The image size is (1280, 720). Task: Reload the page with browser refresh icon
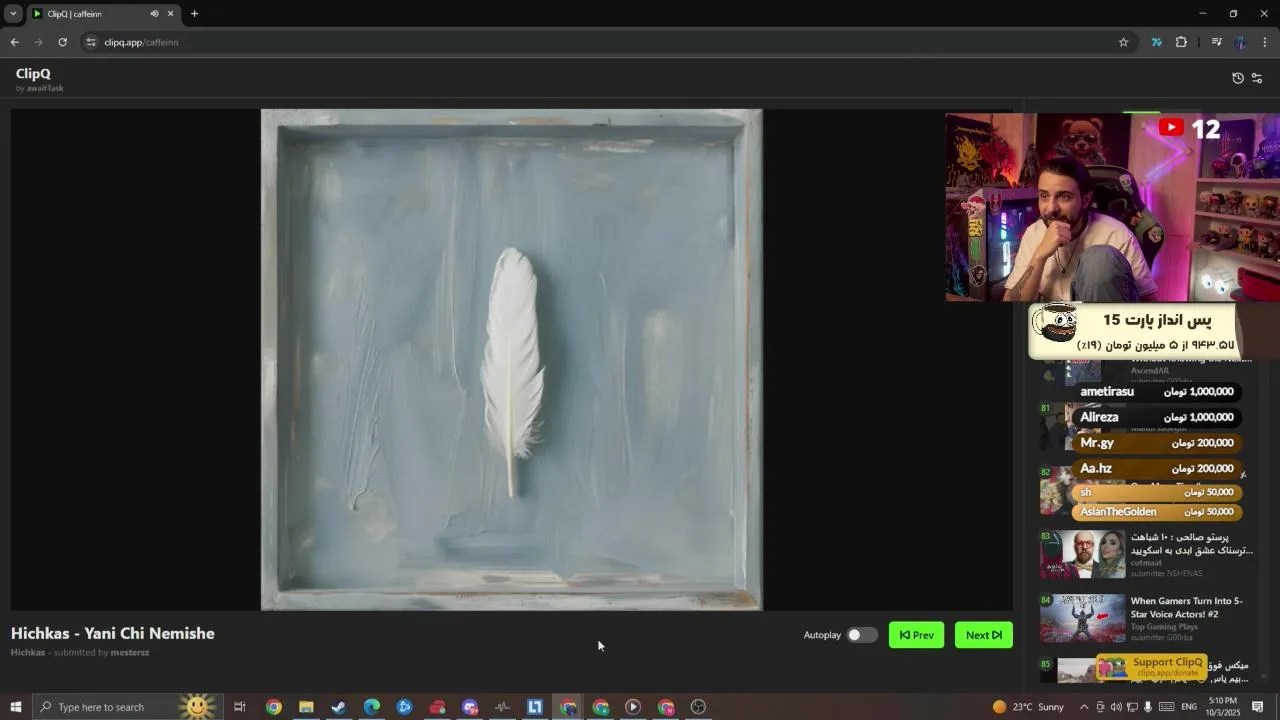(62, 42)
